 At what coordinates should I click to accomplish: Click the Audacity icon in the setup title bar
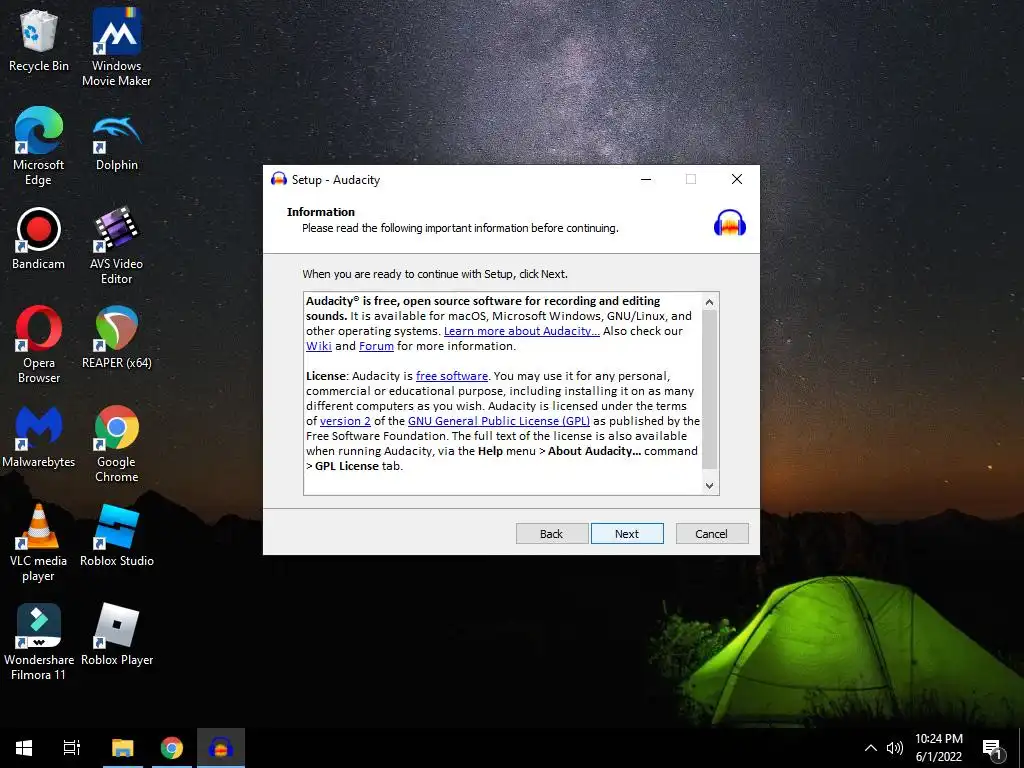coord(279,179)
